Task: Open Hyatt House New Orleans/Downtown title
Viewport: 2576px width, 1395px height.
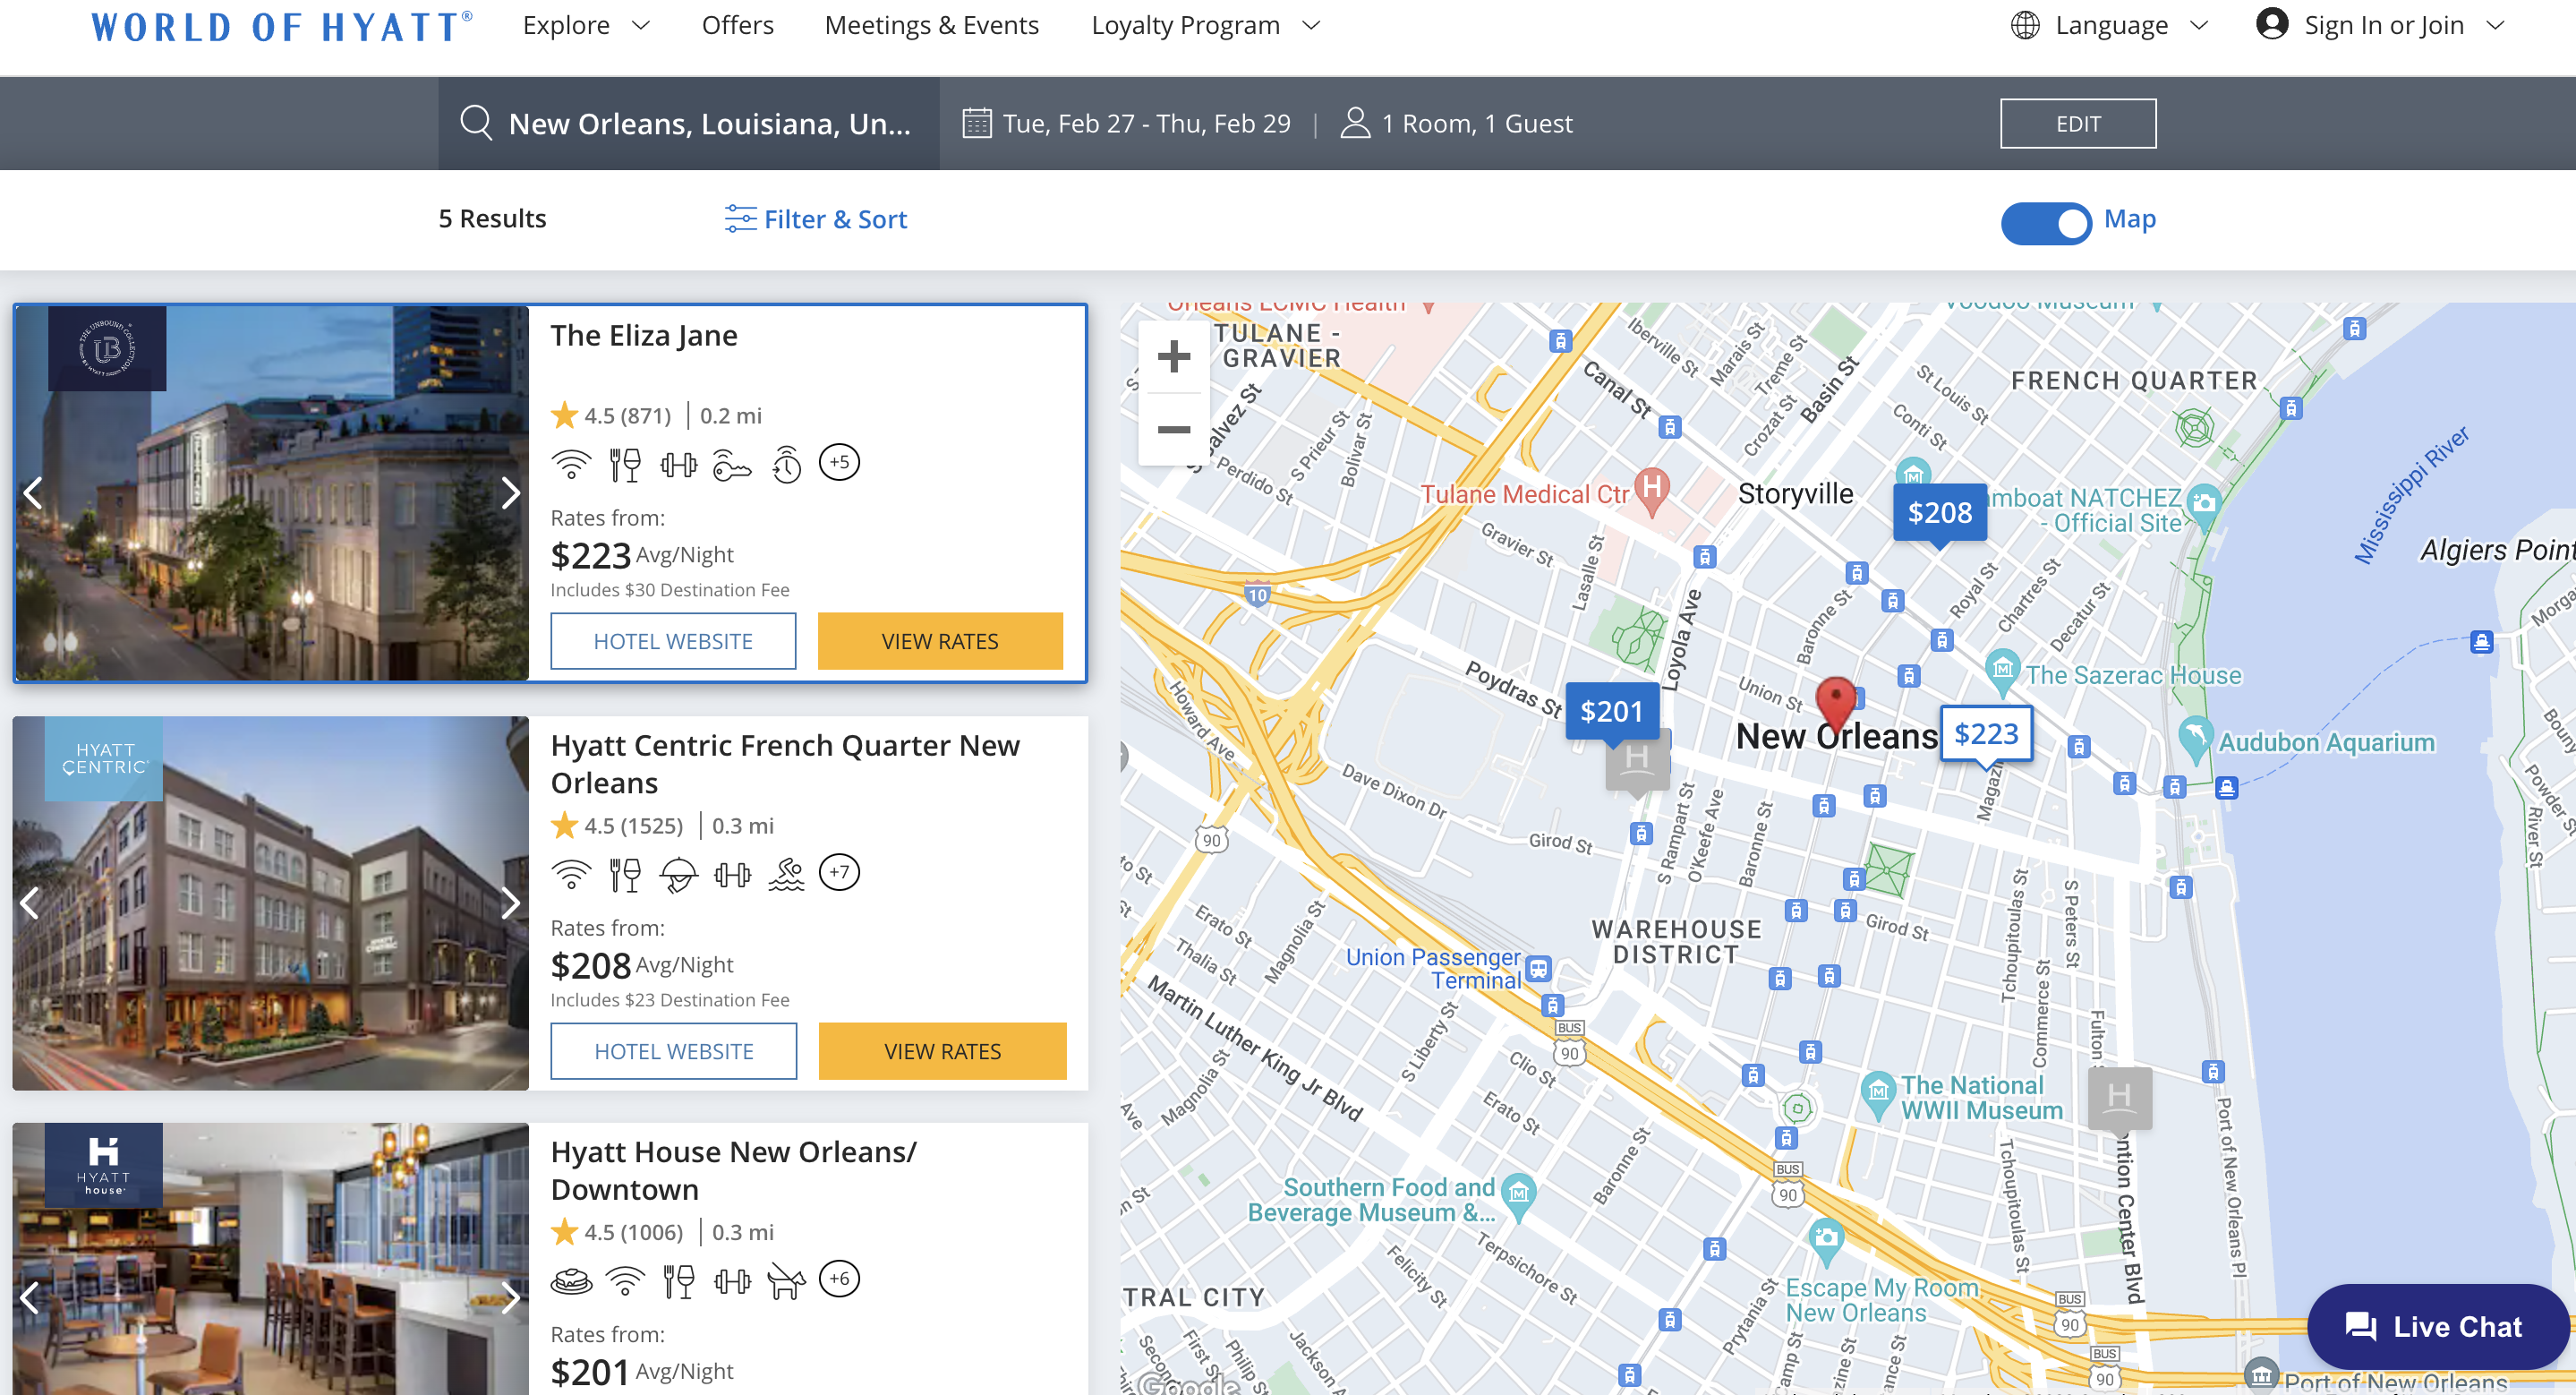Action: coord(733,1170)
